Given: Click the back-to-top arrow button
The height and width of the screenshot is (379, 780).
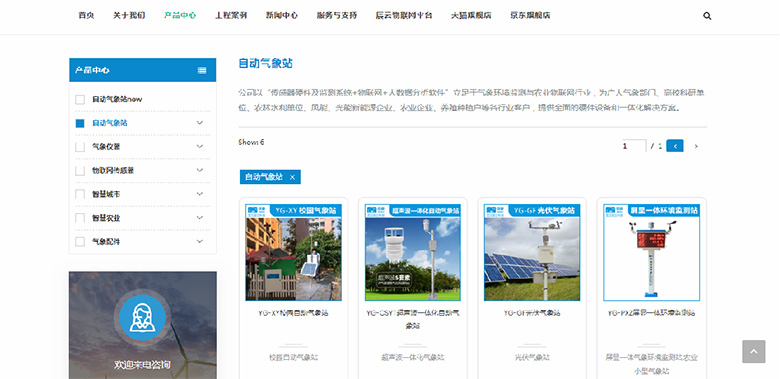Looking at the screenshot, I should [x=754, y=352].
